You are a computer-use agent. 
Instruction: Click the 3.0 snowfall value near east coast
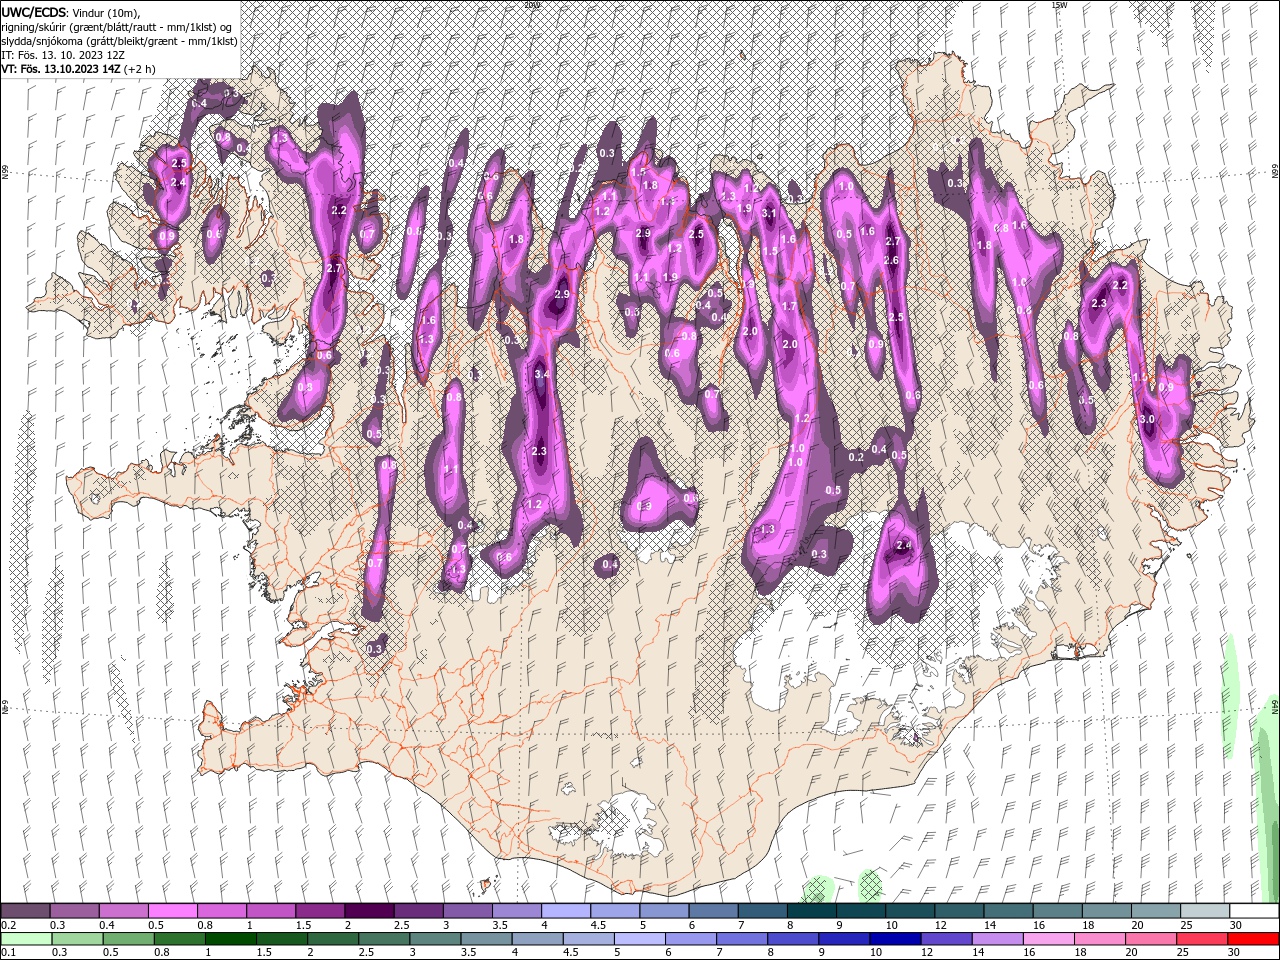1147,419
